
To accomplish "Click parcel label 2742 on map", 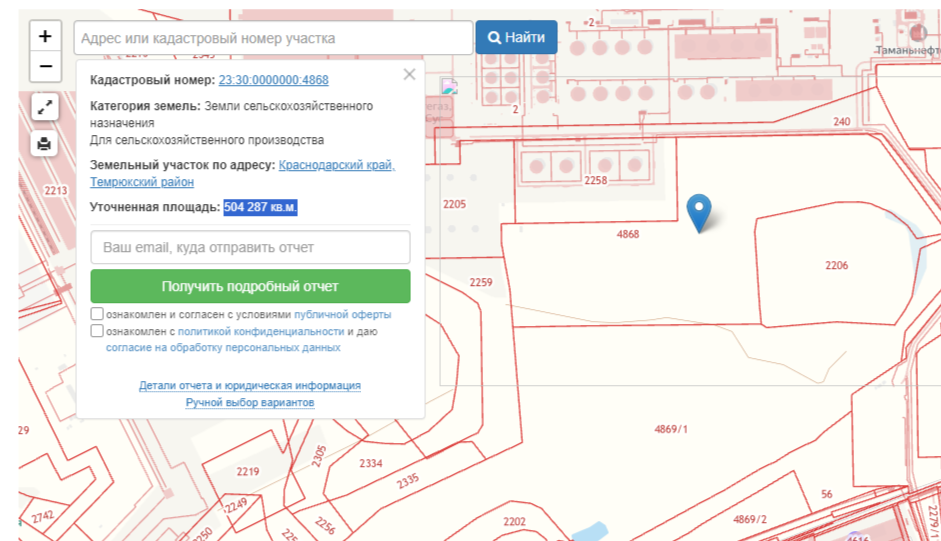I will [43, 516].
